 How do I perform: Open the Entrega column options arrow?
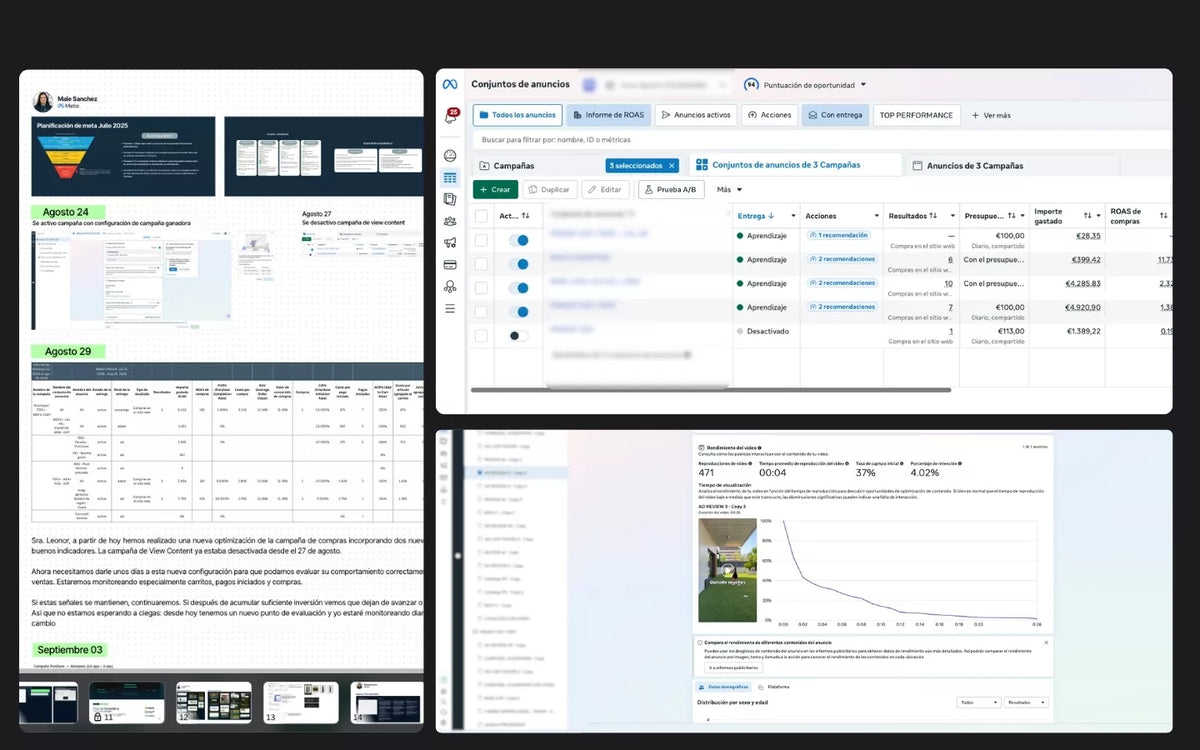pos(795,216)
